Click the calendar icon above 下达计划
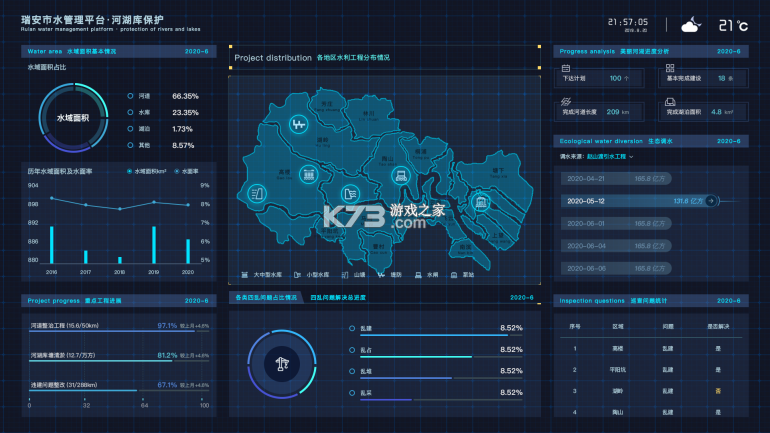The height and width of the screenshot is (433, 770). 566,68
